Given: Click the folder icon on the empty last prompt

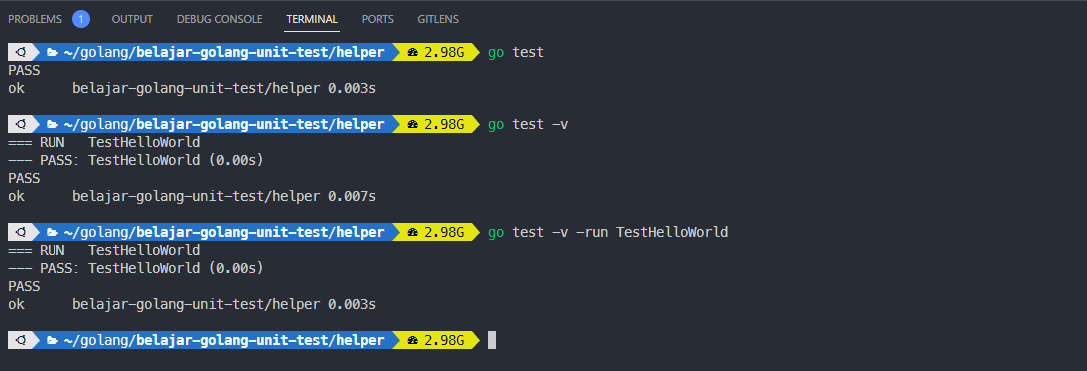Looking at the screenshot, I should pyautogui.click(x=52, y=340).
